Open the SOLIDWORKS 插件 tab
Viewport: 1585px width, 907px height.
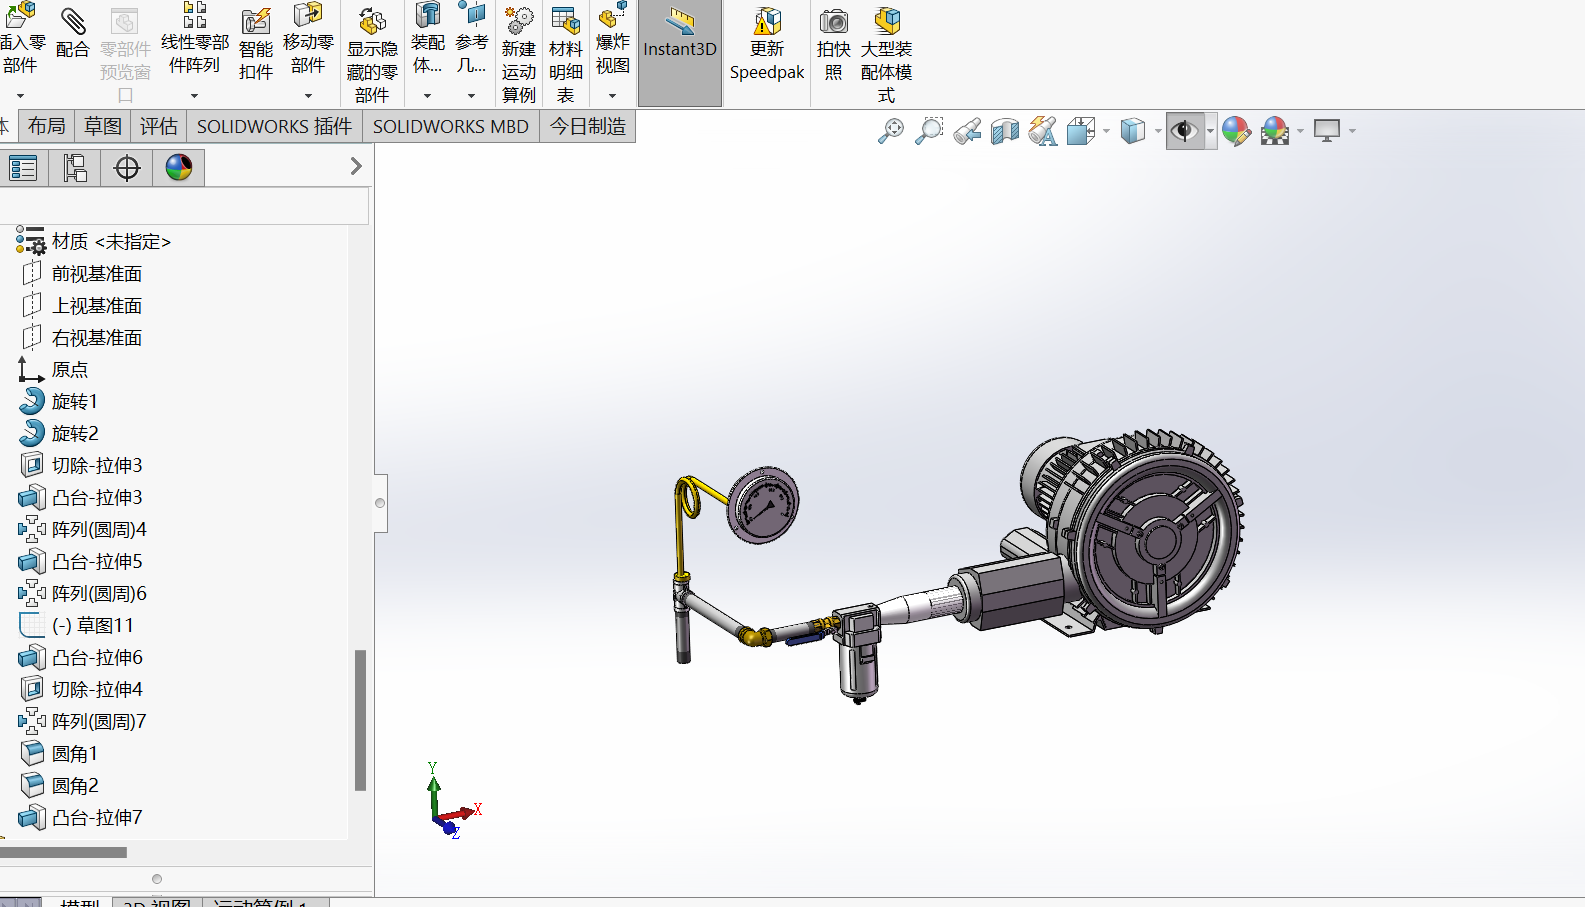click(274, 126)
